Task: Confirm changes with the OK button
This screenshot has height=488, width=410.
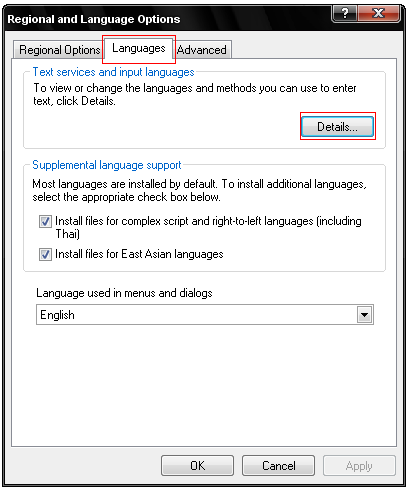Action: coord(197,466)
